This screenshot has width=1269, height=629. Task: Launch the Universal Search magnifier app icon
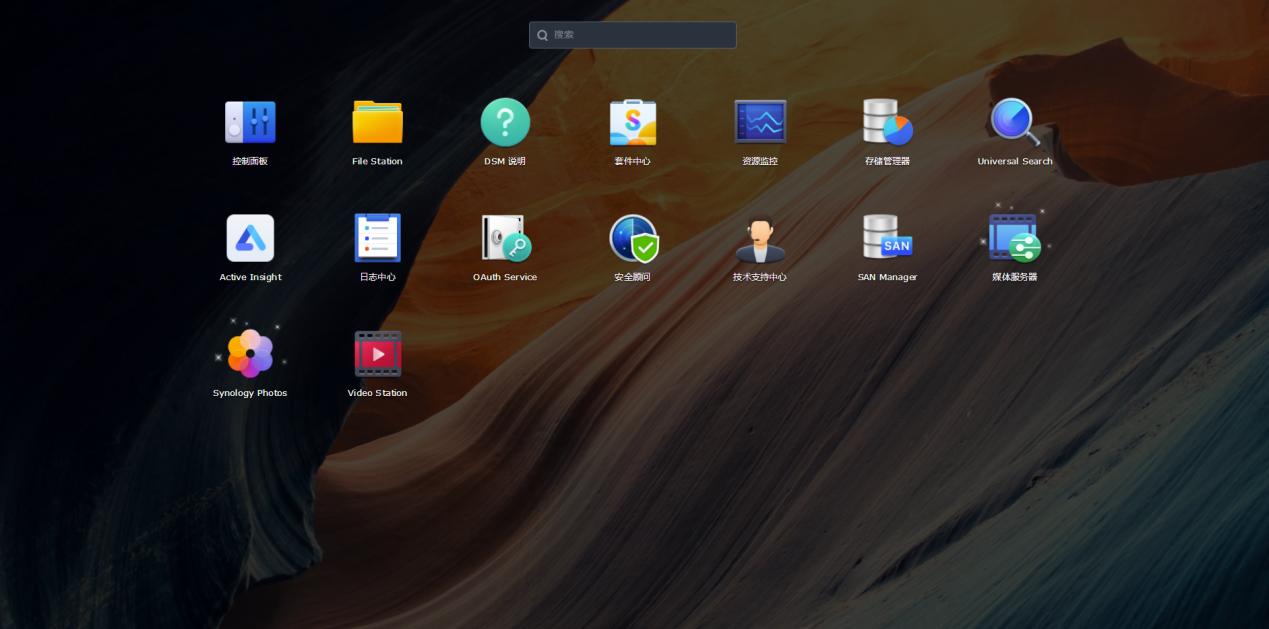click(x=1014, y=122)
